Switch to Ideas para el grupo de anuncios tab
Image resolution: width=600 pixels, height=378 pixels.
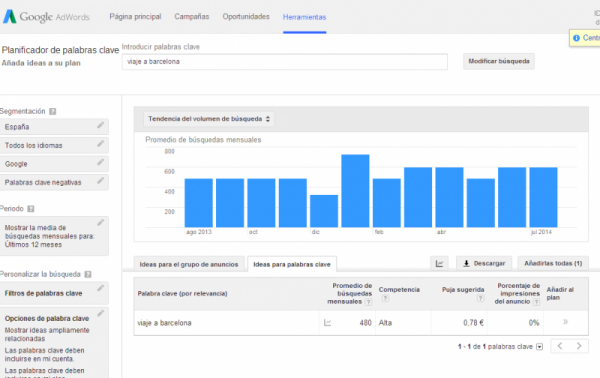(189, 264)
